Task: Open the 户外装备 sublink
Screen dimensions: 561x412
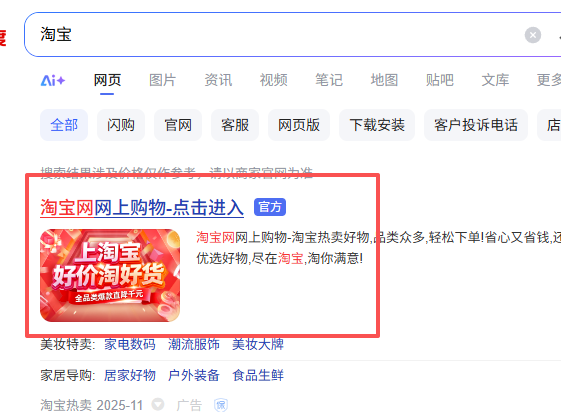Action: coord(194,376)
